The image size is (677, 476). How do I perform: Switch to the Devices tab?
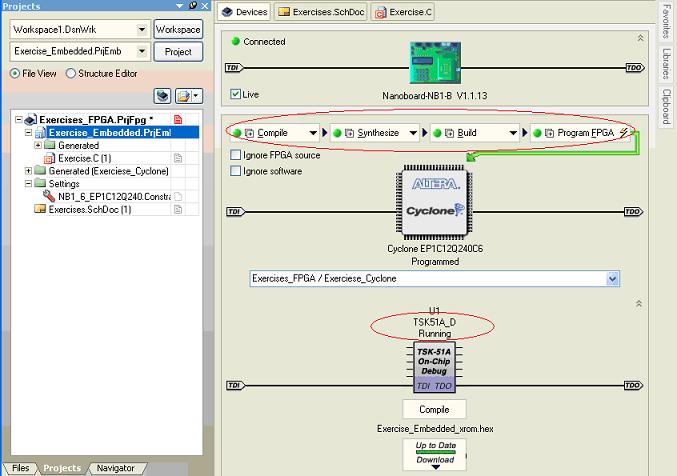pyautogui.click(x=244, y=12)
